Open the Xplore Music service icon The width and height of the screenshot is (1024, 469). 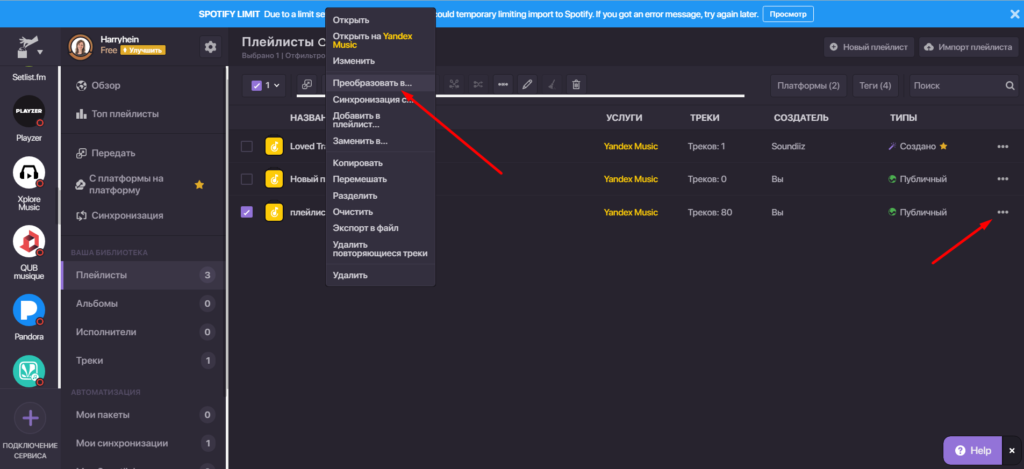coord(29,174)
